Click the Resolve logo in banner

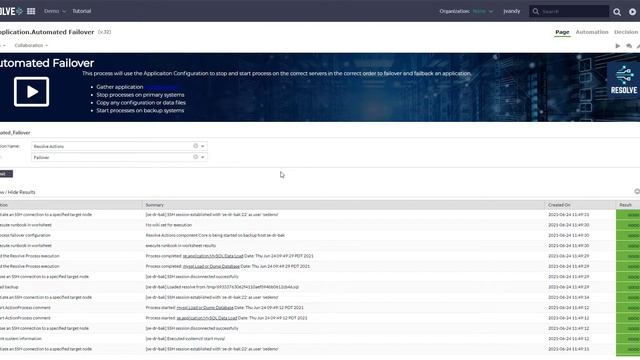[623, 80]
